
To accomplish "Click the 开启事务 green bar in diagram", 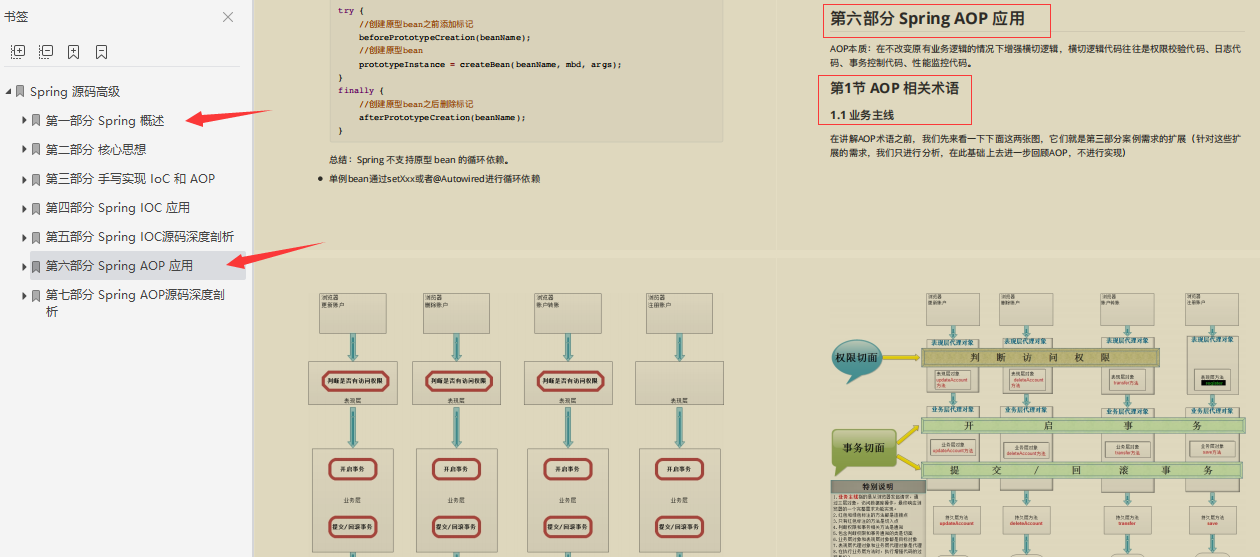I will tap(1083, 425).
